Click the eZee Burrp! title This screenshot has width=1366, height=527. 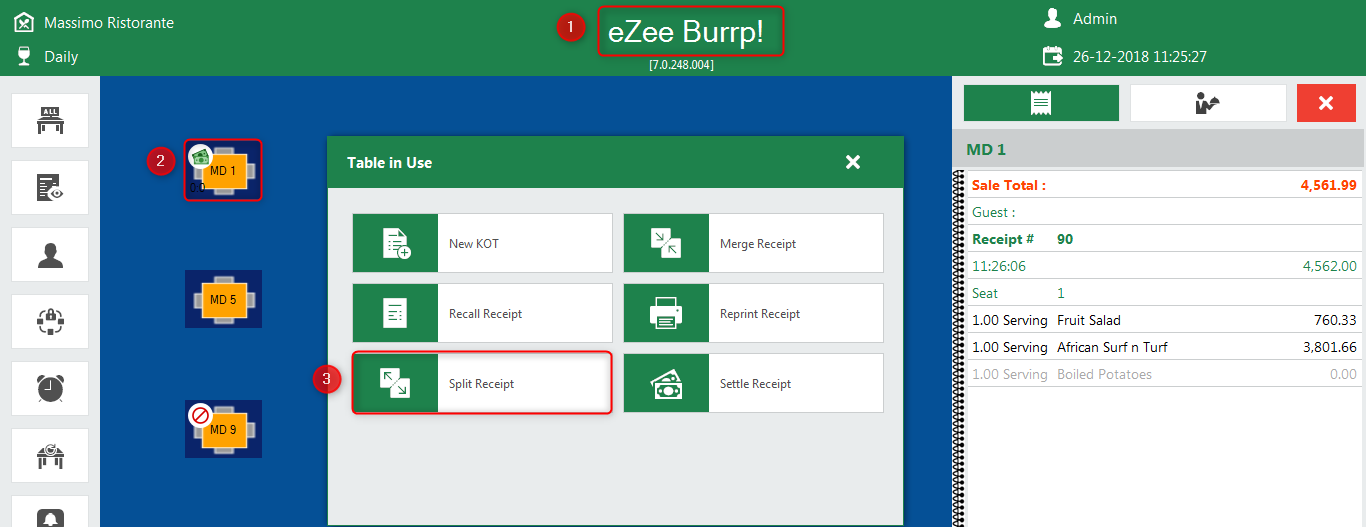pyautogui.click(x=686, y=32)
